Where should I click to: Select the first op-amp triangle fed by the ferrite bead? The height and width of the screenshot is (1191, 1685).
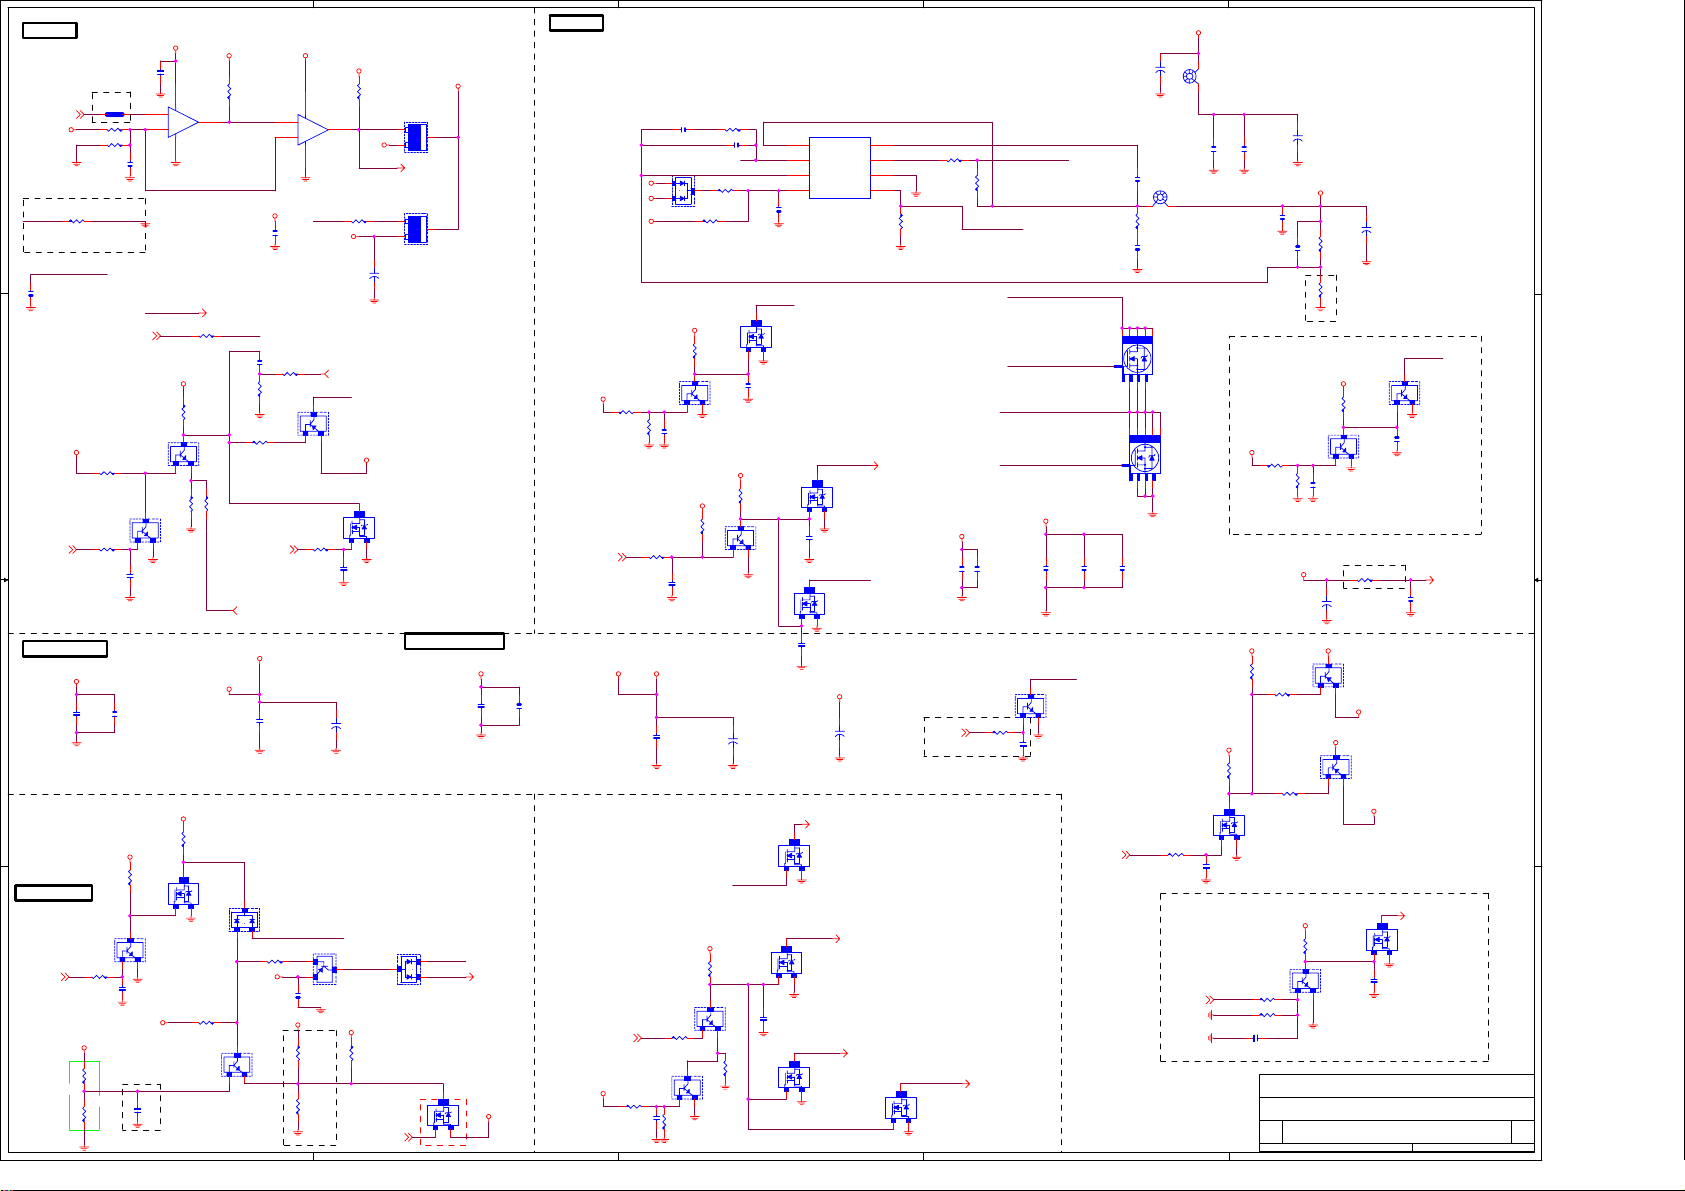tap(182, 122)
